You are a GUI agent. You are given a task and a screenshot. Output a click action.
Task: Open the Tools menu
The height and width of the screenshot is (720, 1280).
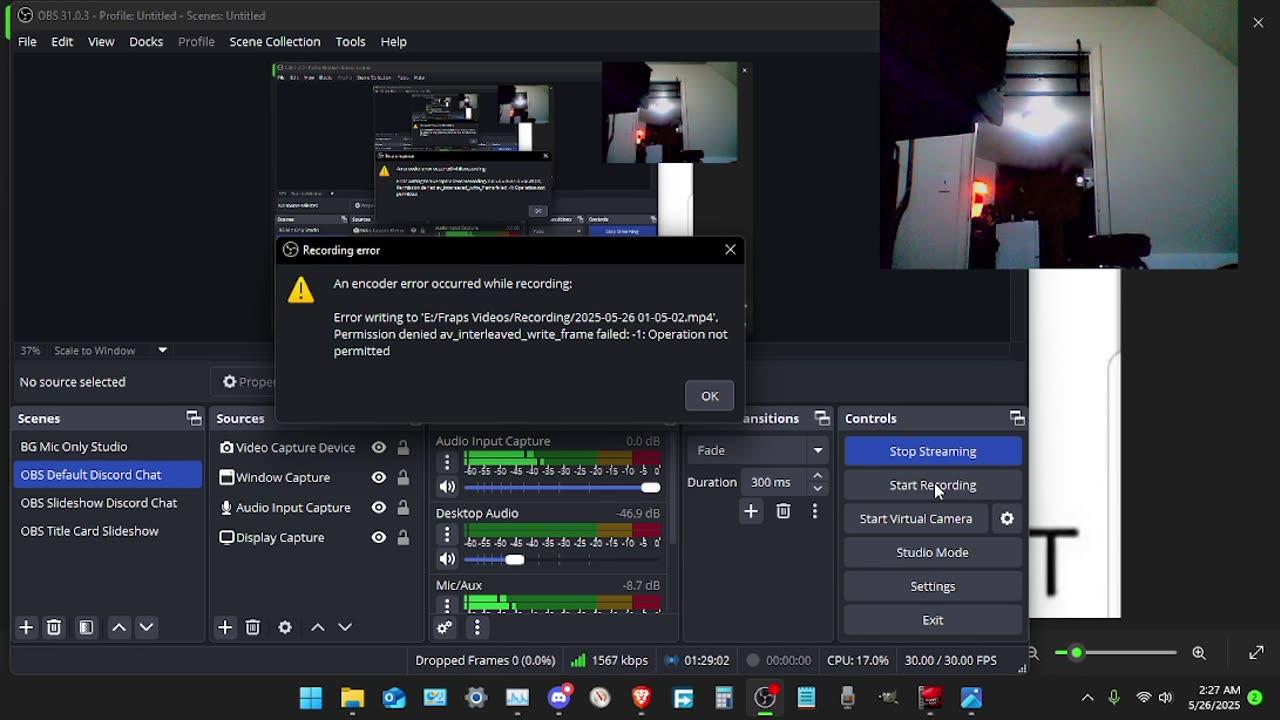(x=350, y=42)
